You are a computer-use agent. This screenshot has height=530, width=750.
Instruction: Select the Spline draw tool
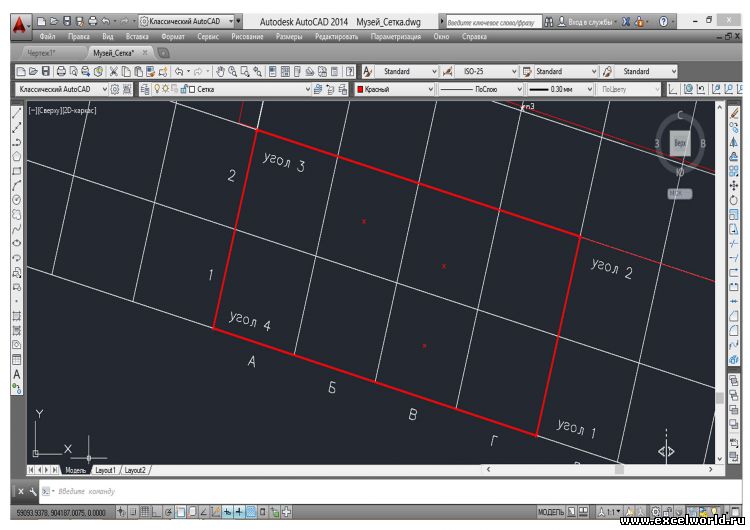(x=17, y=229)
